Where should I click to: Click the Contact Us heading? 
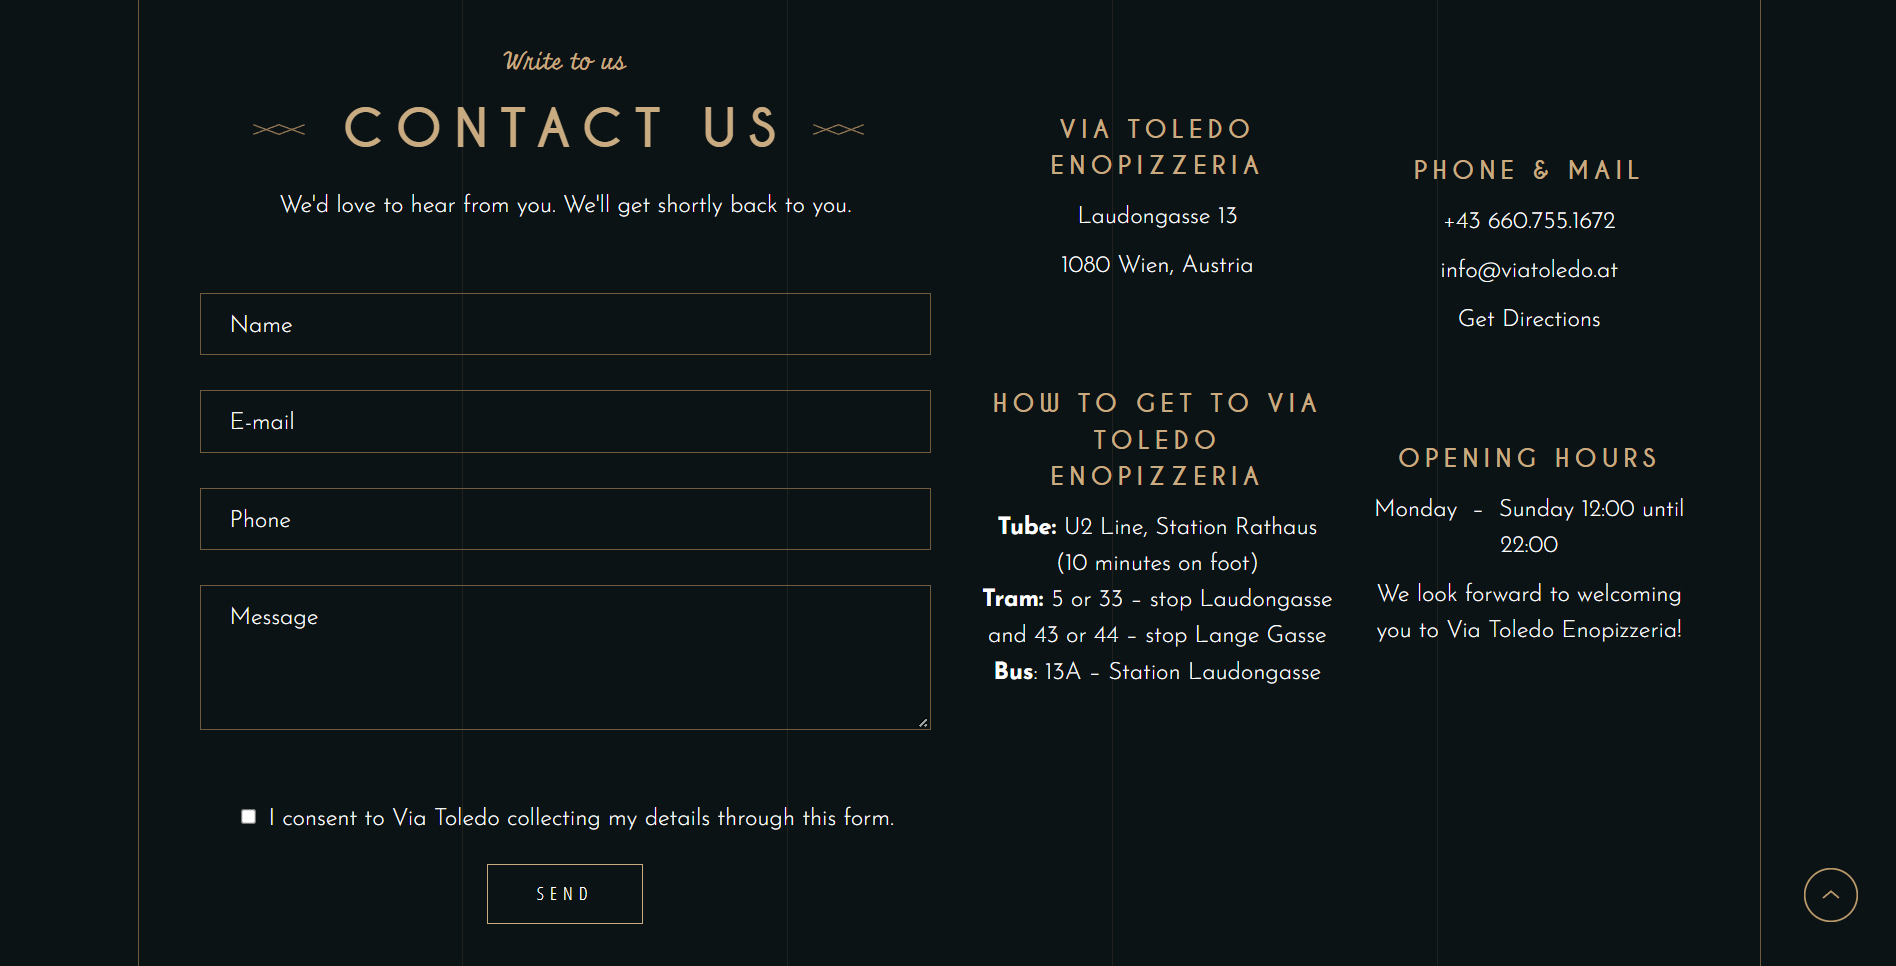[x=561, y=128]
